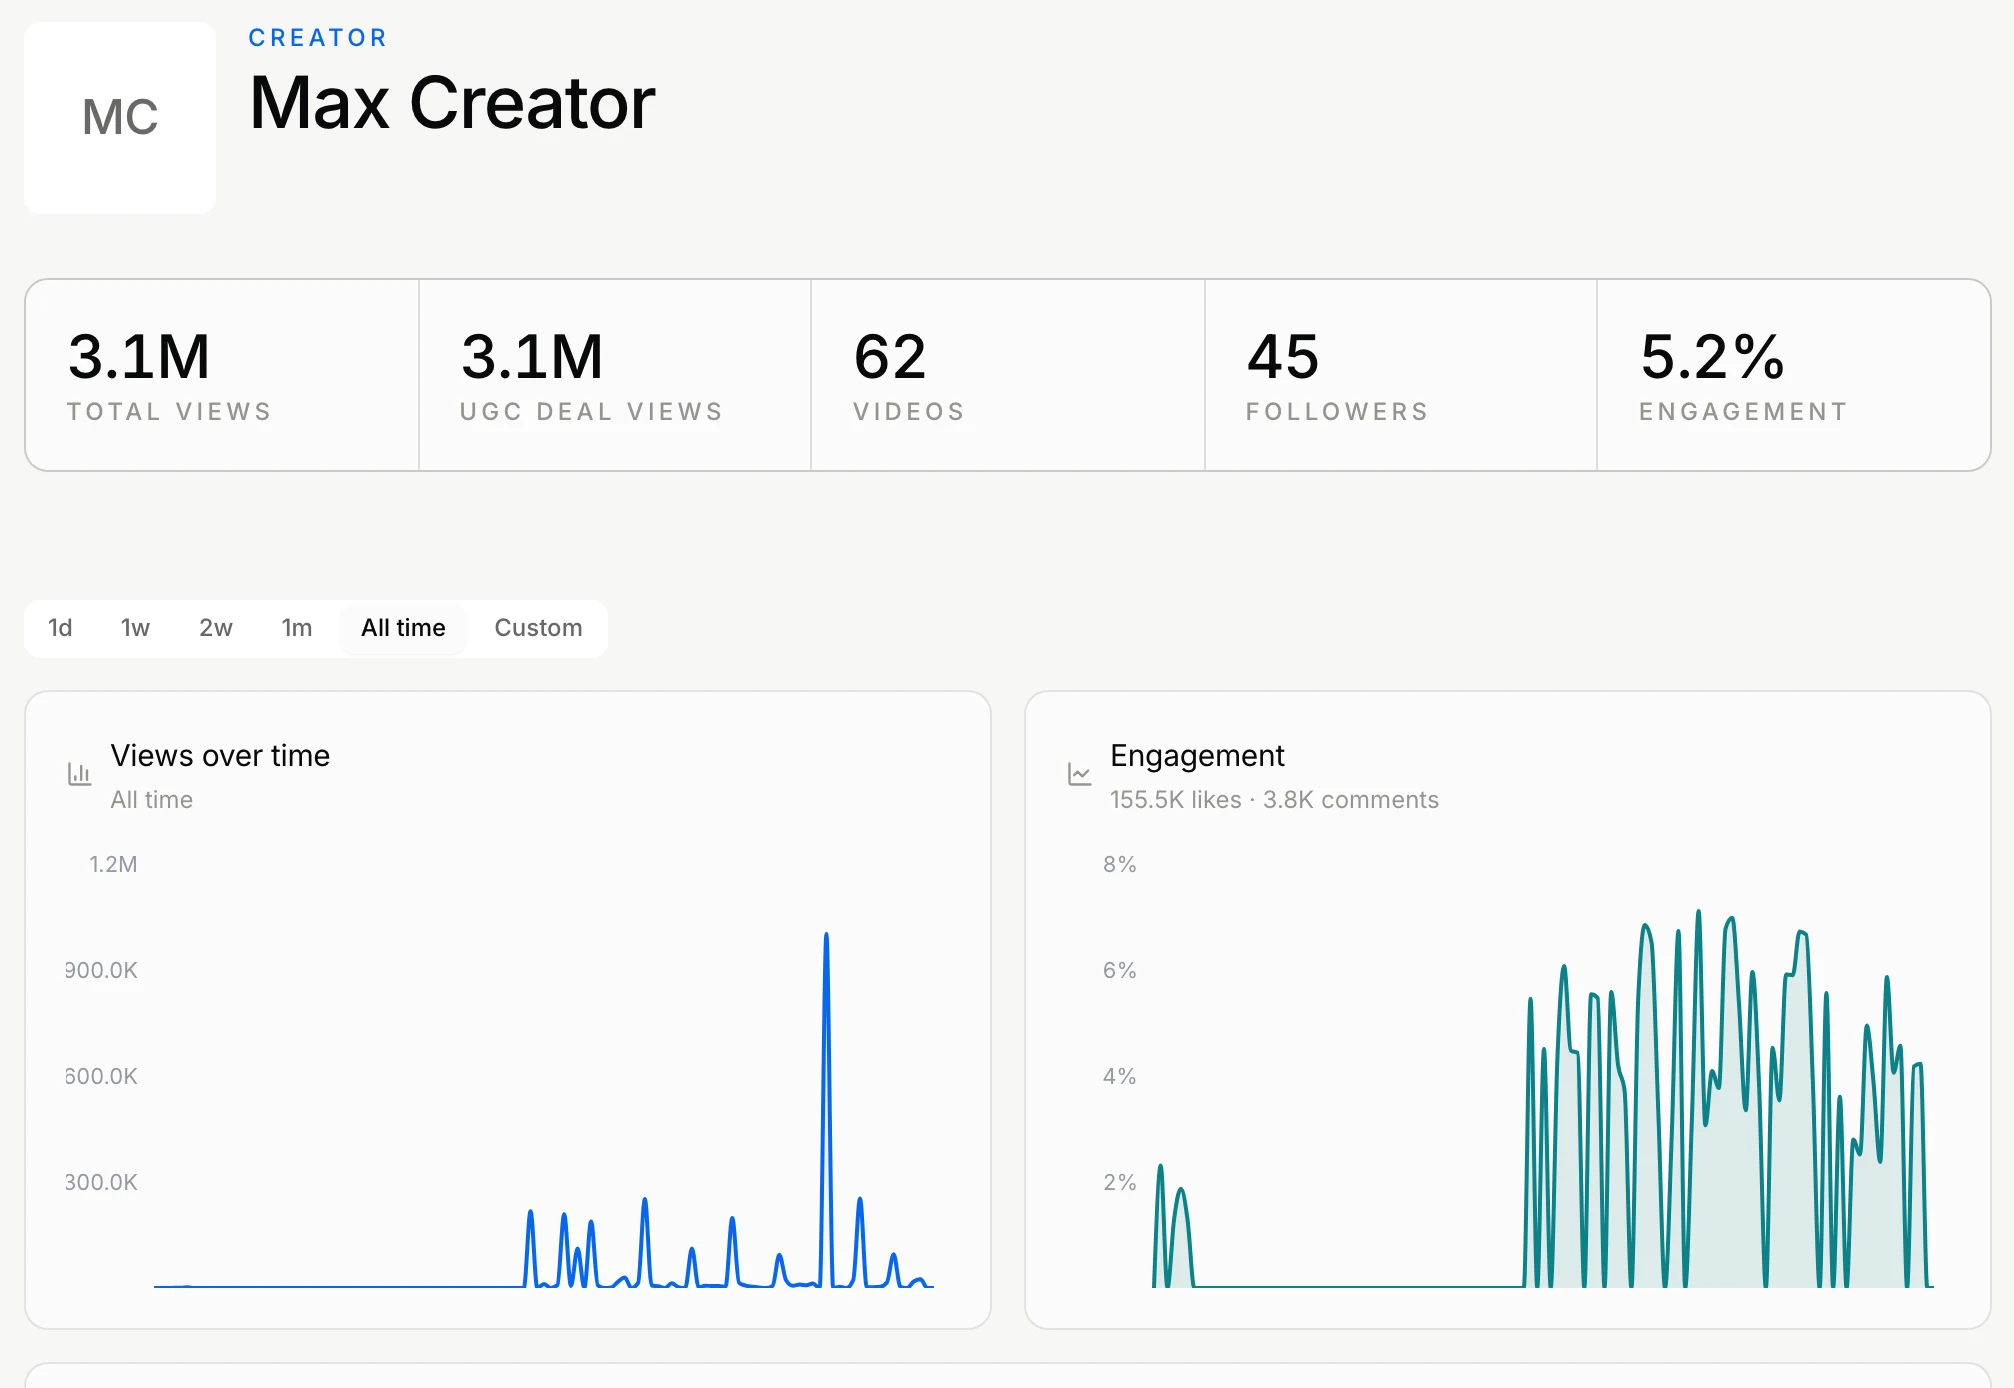Click the 2% axis label on engagement chart
The image size is (2014, 1388).
(x=1120, y=1182)
